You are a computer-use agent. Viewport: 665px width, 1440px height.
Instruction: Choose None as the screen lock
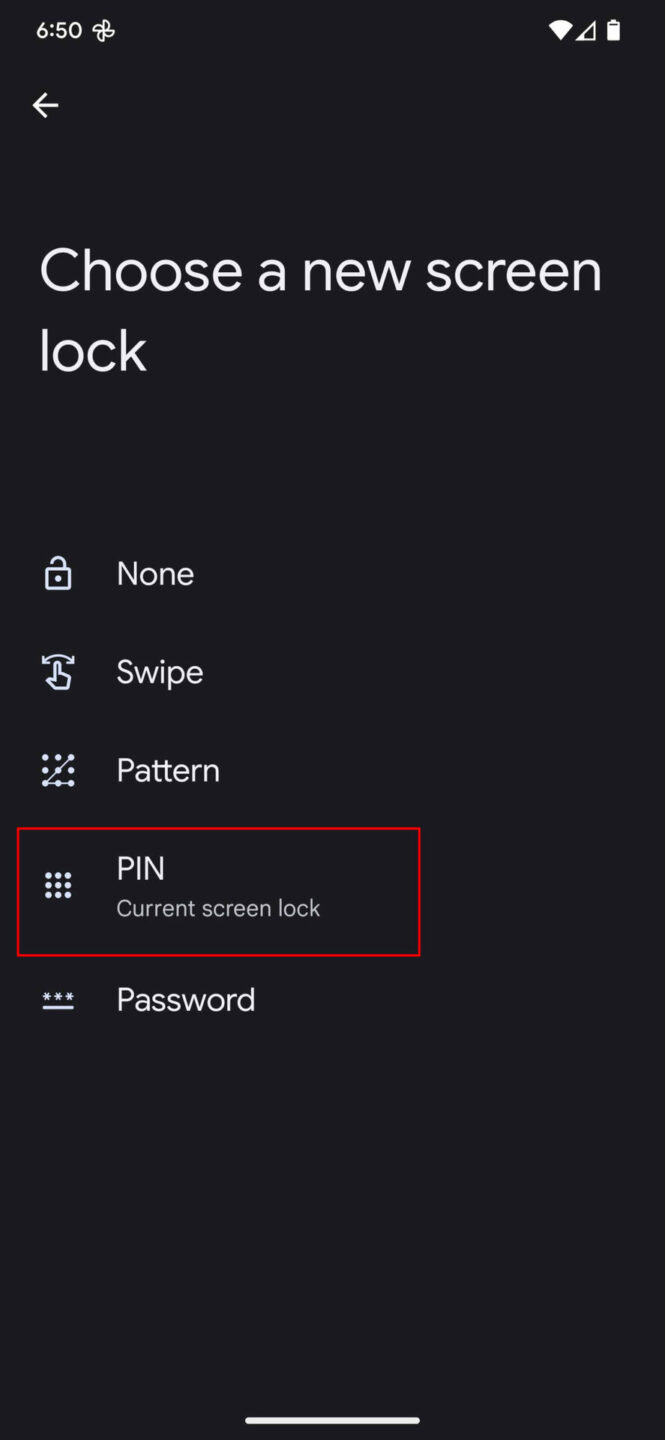(155, 573)
